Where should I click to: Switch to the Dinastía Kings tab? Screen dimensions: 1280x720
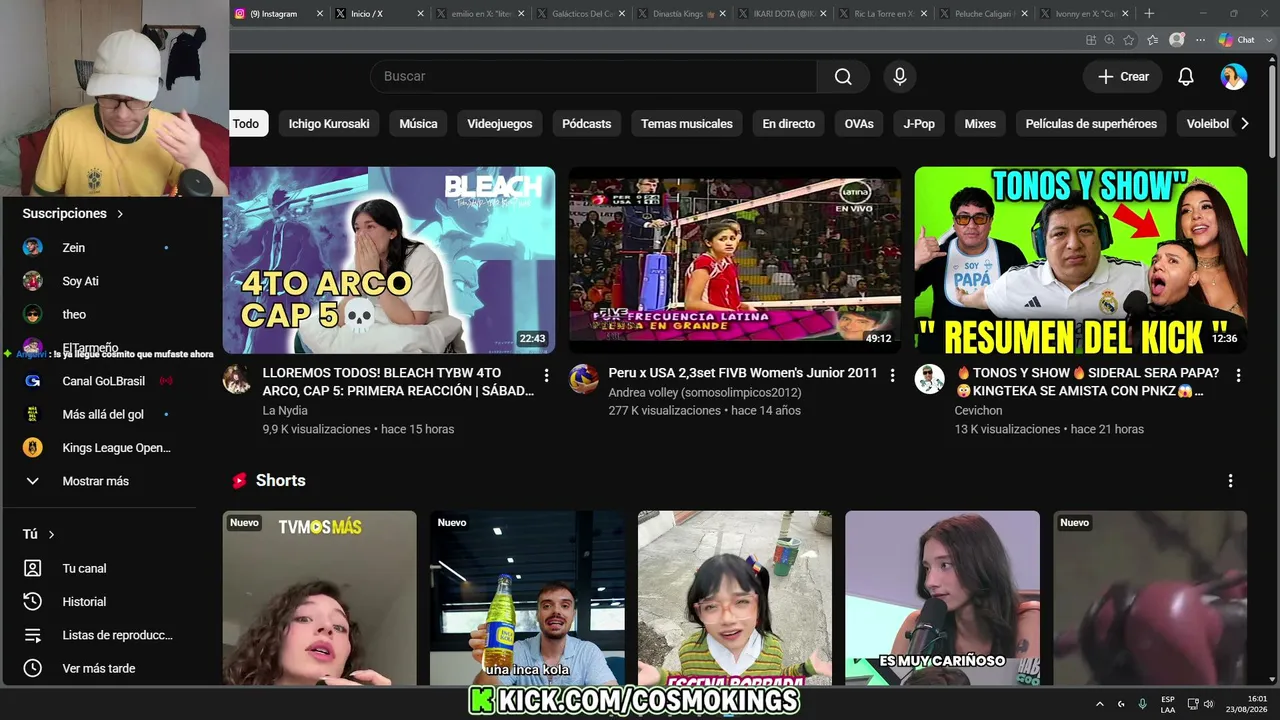pyautogui.click(x=682, y=14)
